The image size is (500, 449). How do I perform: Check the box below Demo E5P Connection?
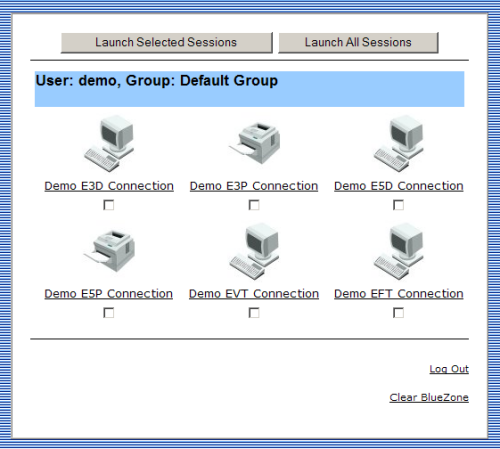(x=109, y=313)
